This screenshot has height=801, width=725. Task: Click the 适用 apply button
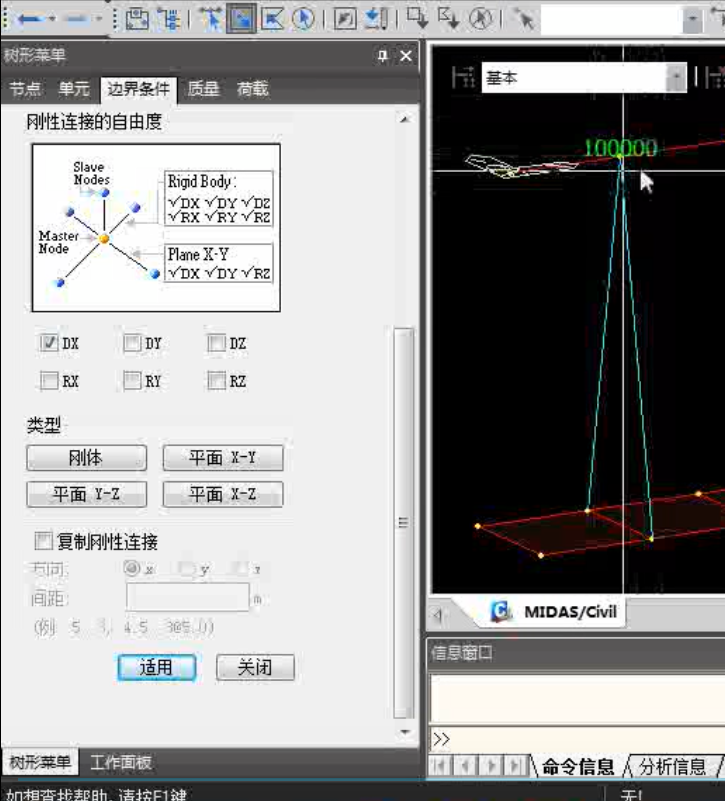click(x=156, y=667)
